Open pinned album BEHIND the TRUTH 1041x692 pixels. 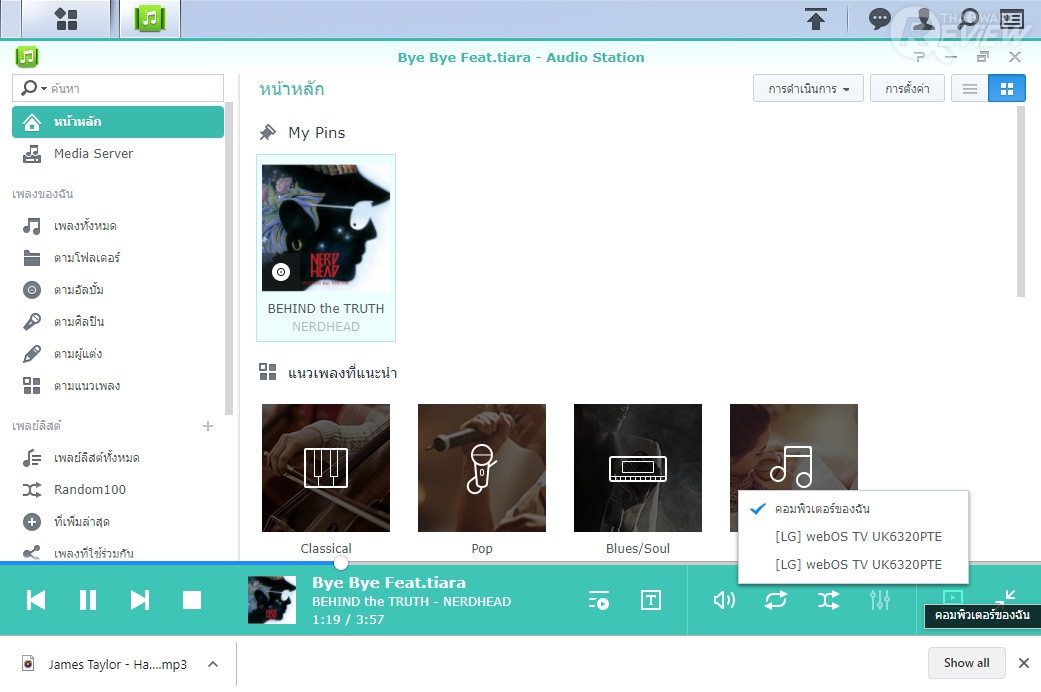(326, 248)
